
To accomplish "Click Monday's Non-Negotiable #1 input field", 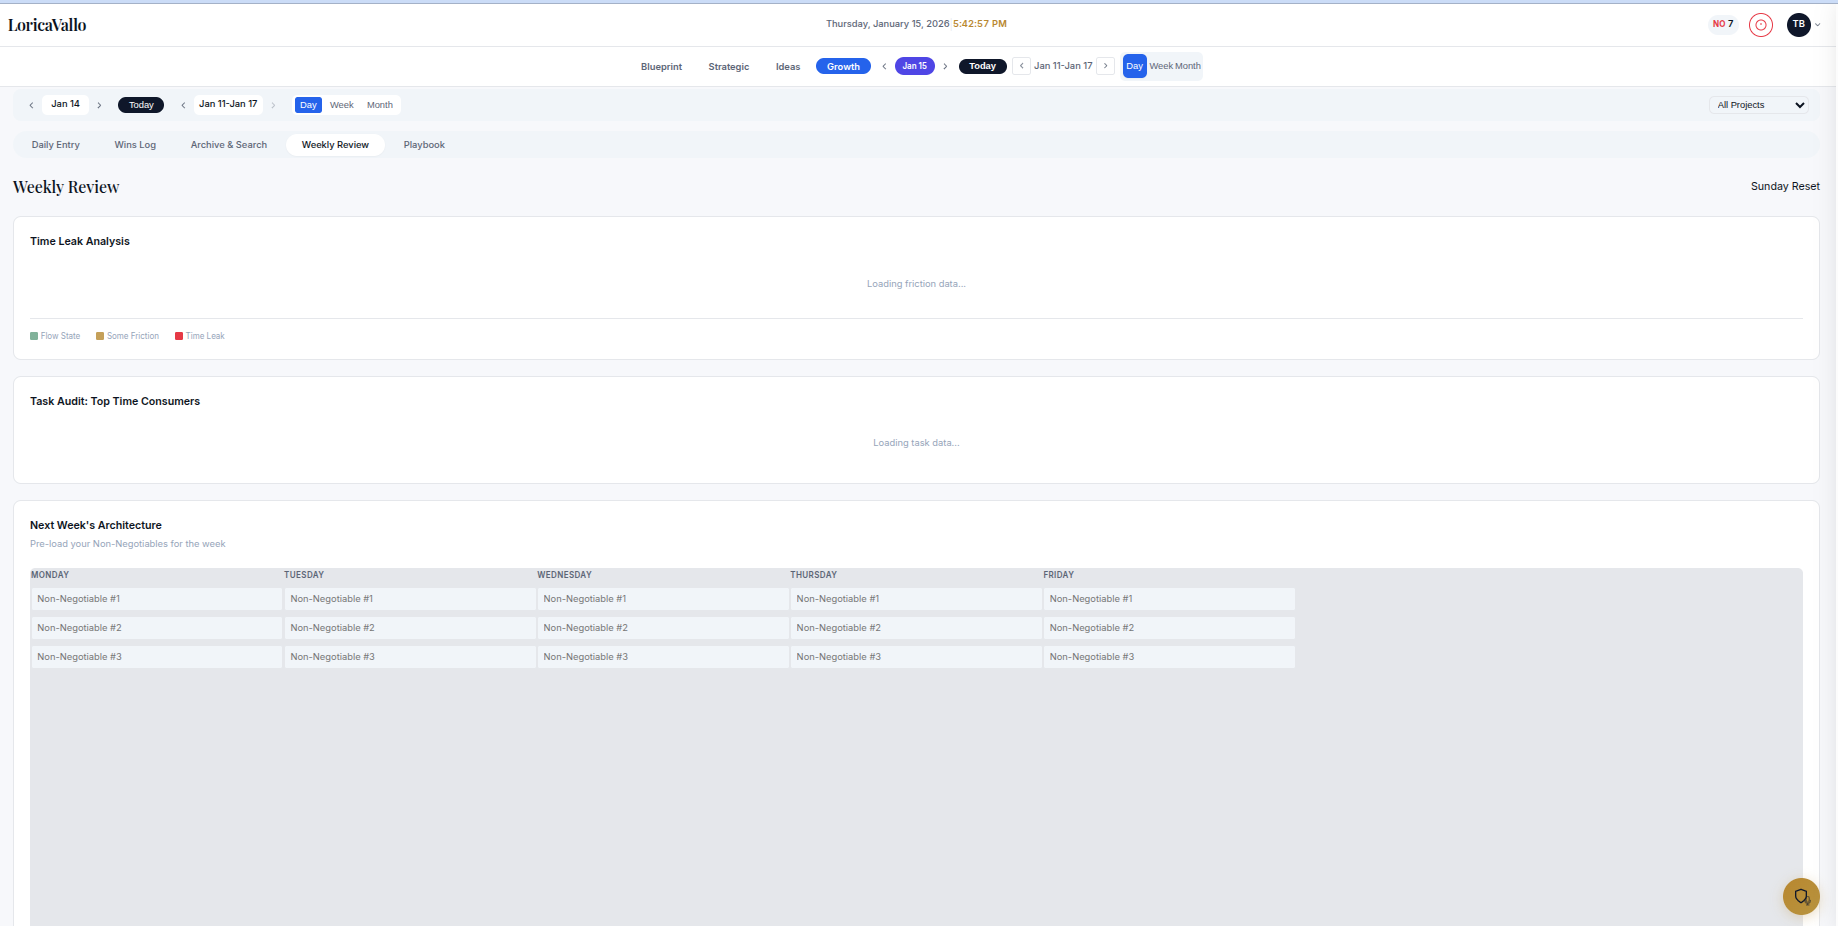I will (x=155, y=598).
